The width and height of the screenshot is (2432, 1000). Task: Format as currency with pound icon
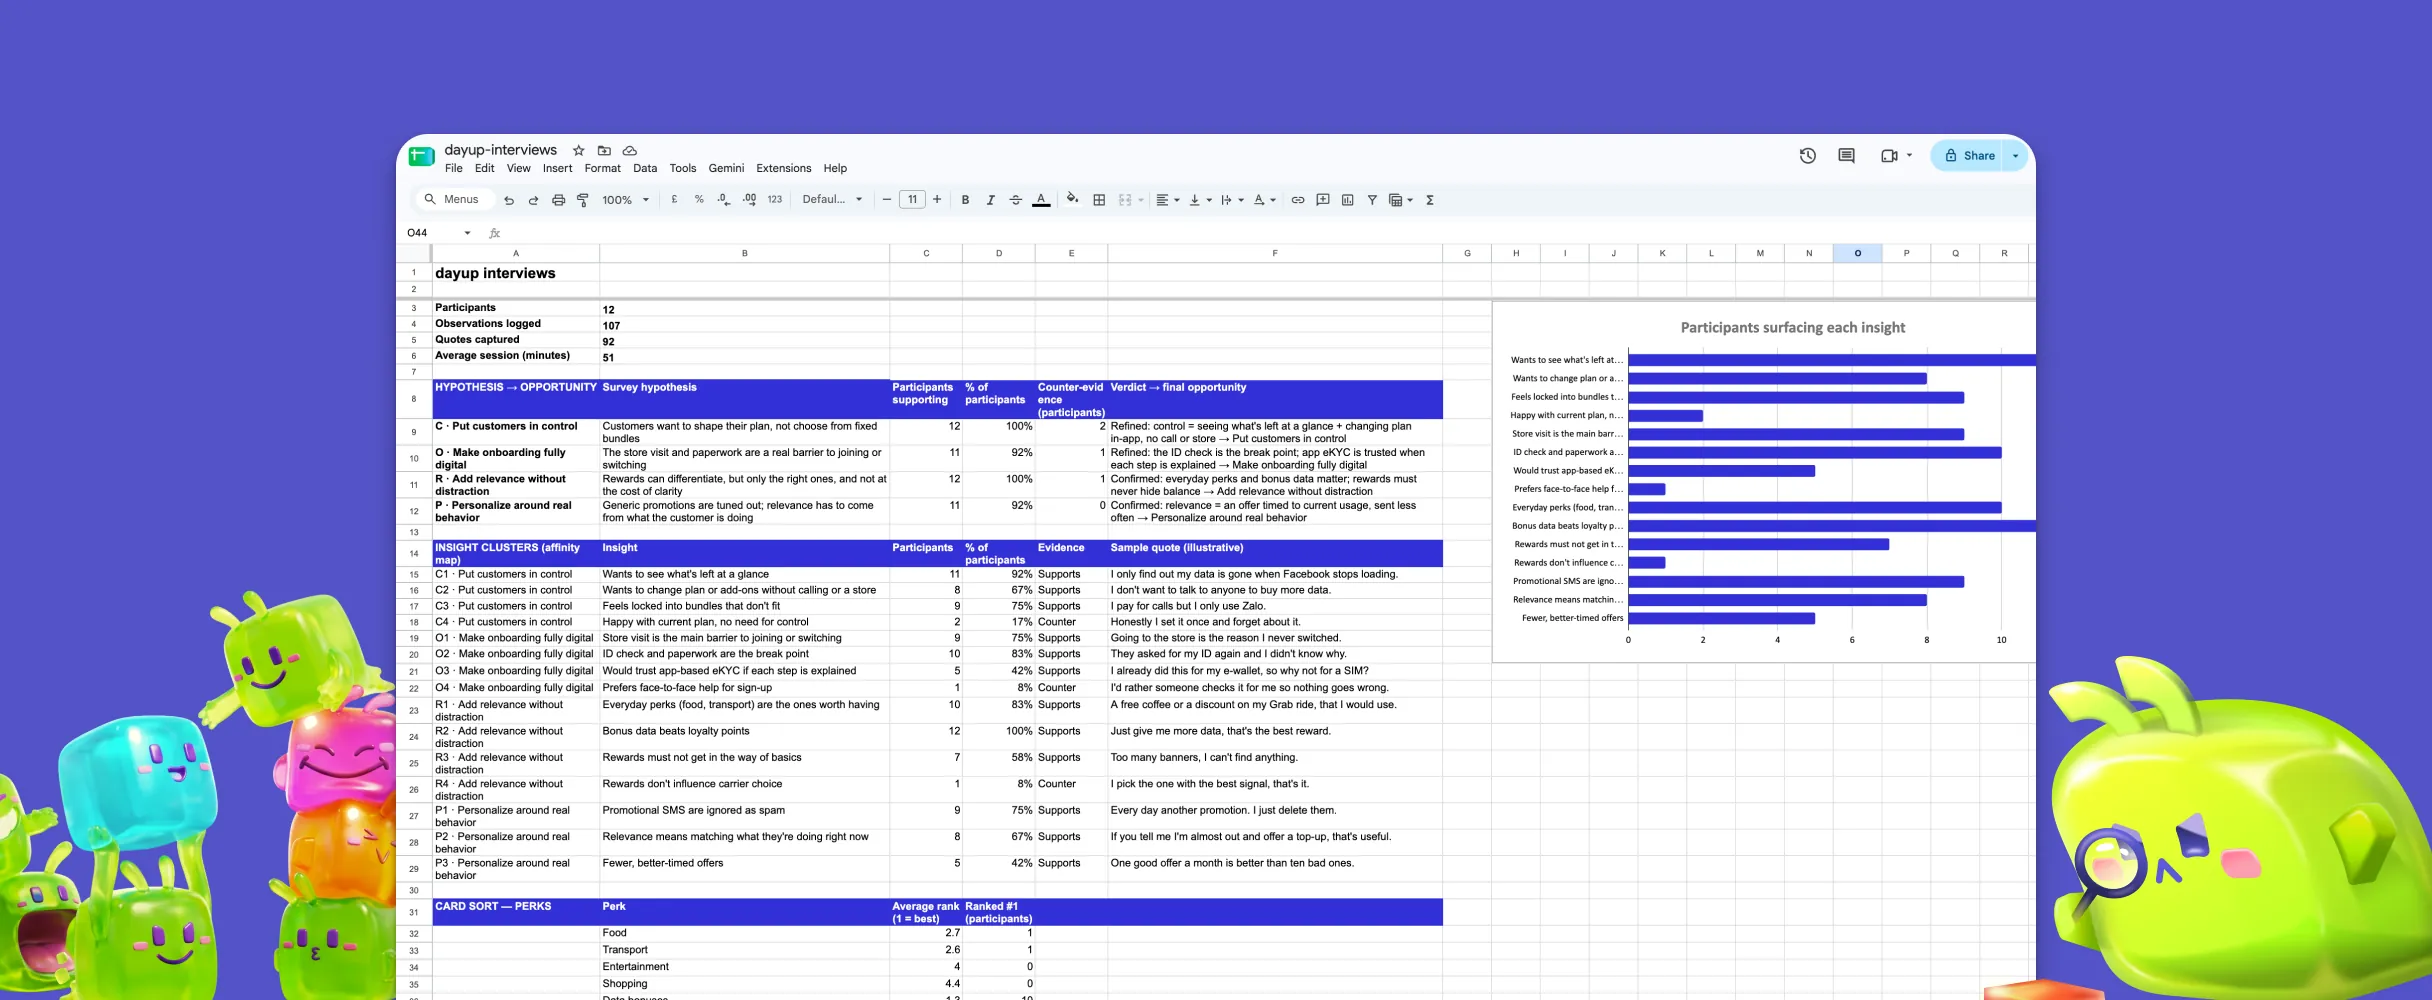click(674, 200)
